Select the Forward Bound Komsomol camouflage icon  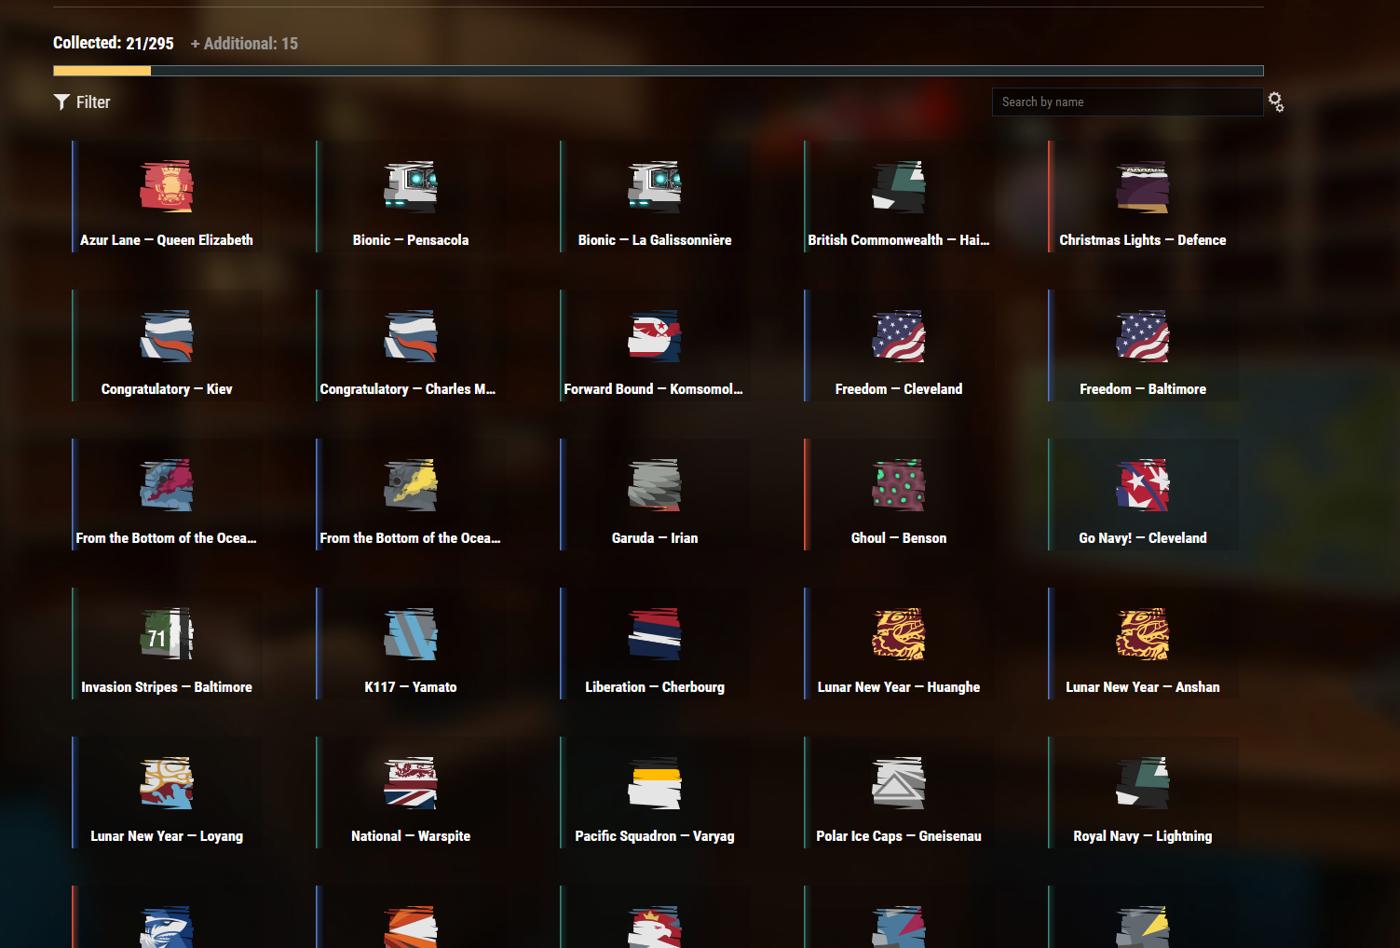[x=654, y=335]
